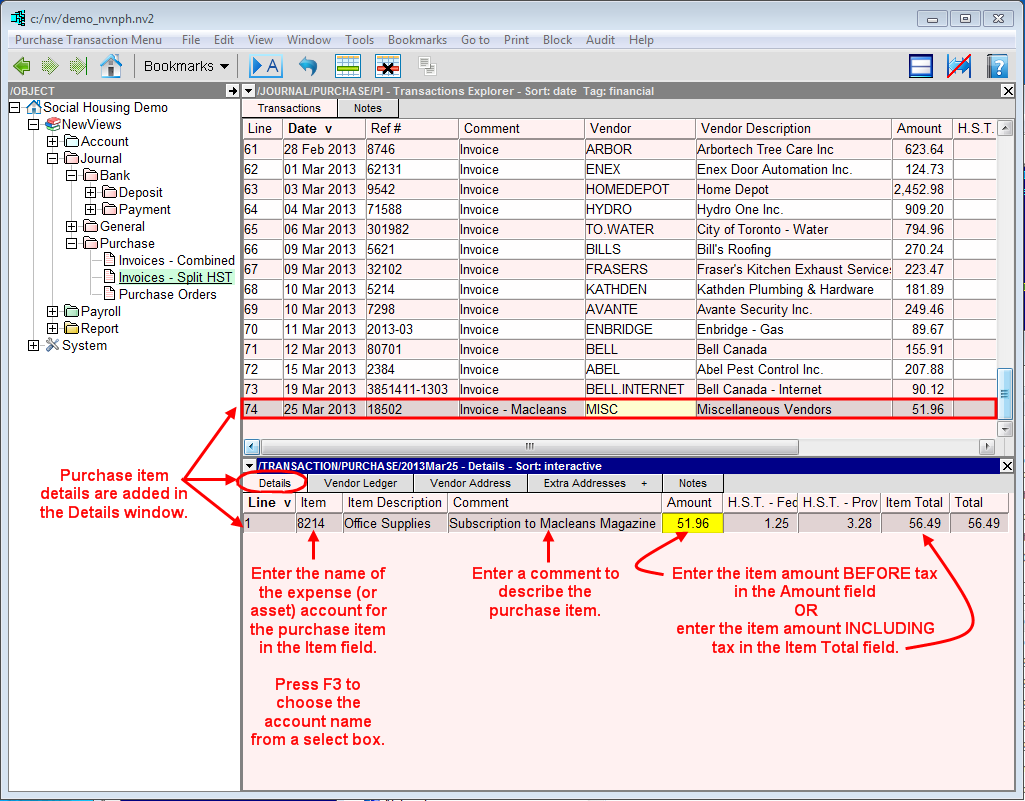The width and height of the screenshot is (1025, 801).
Task: Open the help book question mark icon
Action: (x=996, y=67)
